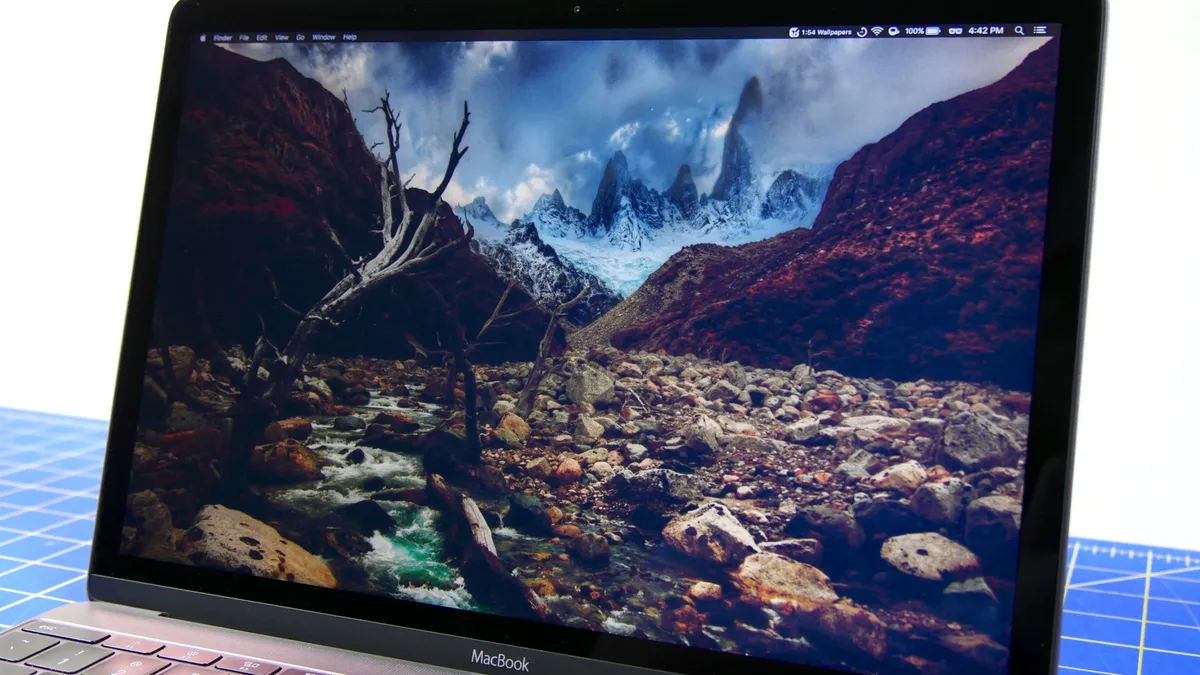Open the Wallpapers menu bar app
The height and width of the screenshot is (675, 1200).
(793, 31)
